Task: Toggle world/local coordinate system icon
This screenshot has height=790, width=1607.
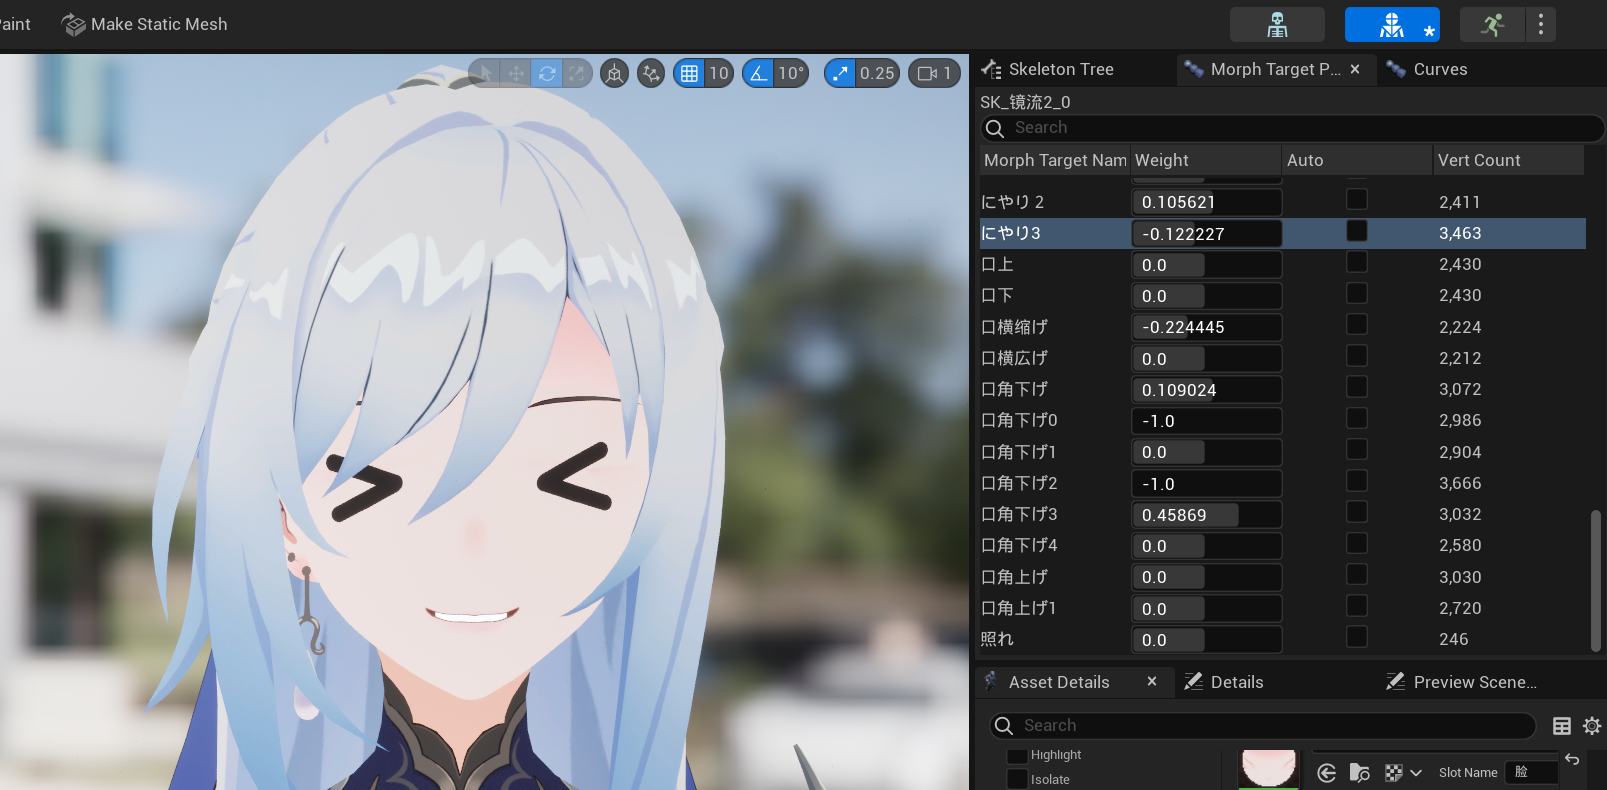Action: [614, 73]
